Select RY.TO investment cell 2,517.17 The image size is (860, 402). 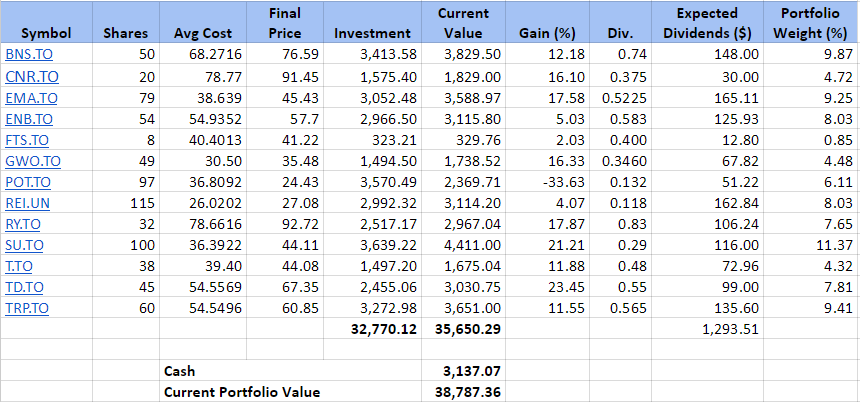point(372,224)
